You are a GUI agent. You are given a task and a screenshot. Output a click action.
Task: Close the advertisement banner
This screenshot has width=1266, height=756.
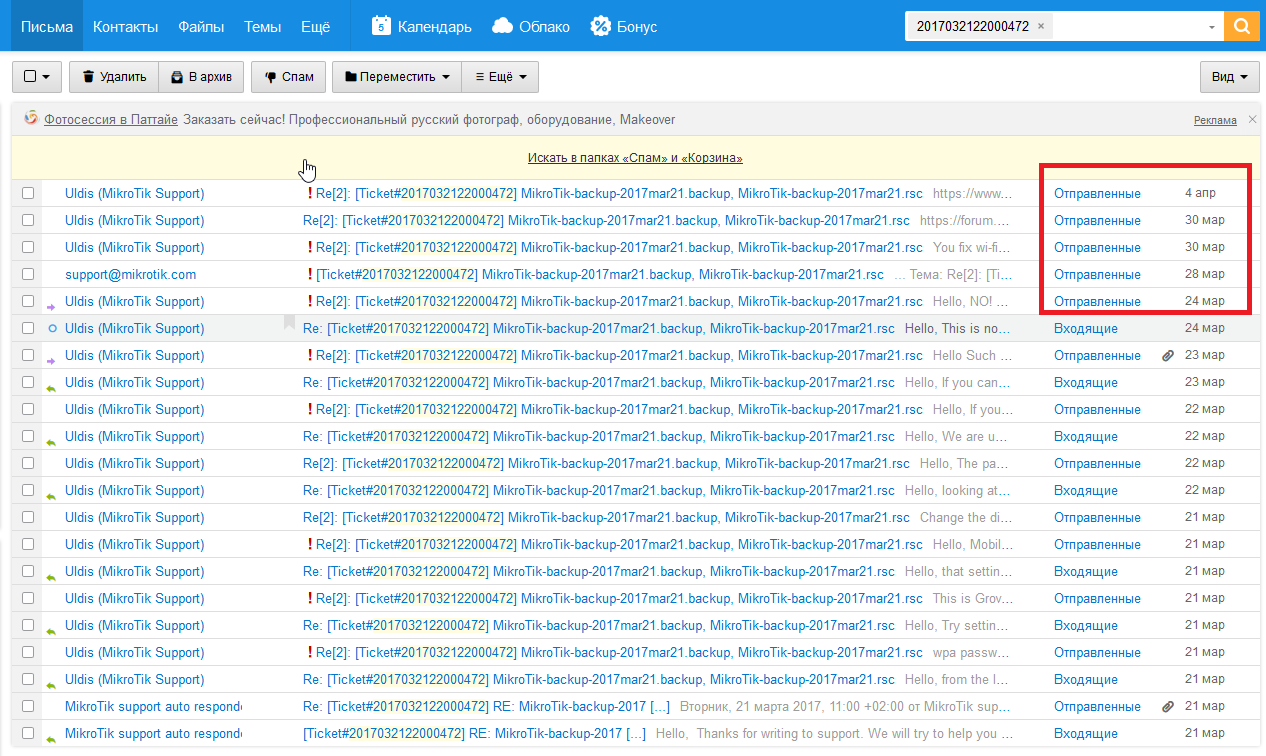point(1252,120)
